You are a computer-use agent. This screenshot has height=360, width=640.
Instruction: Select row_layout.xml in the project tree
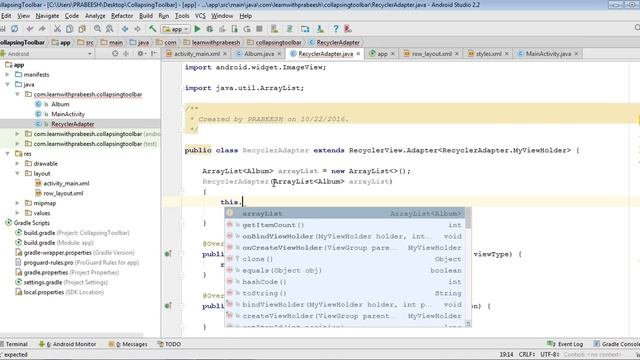click(63, 193)
